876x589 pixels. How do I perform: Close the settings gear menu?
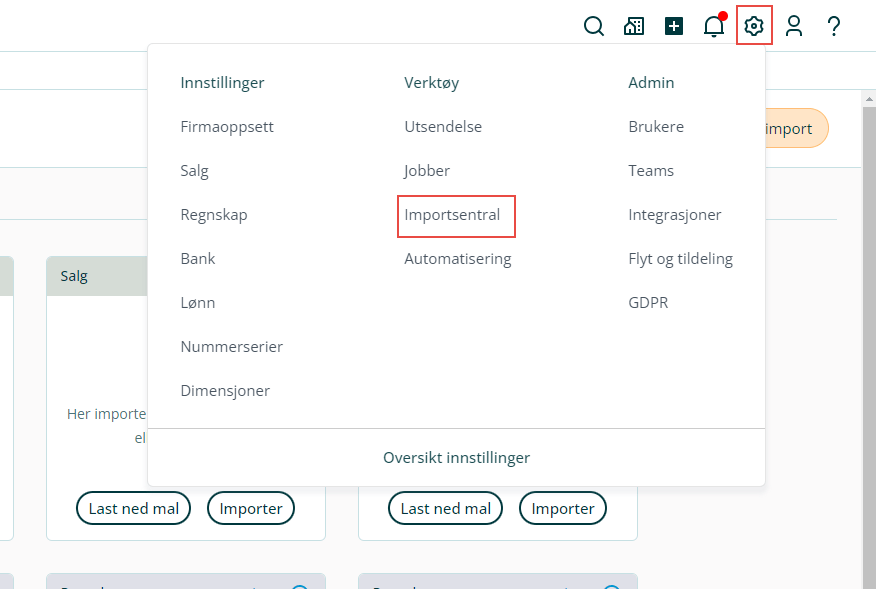(754, 26)
